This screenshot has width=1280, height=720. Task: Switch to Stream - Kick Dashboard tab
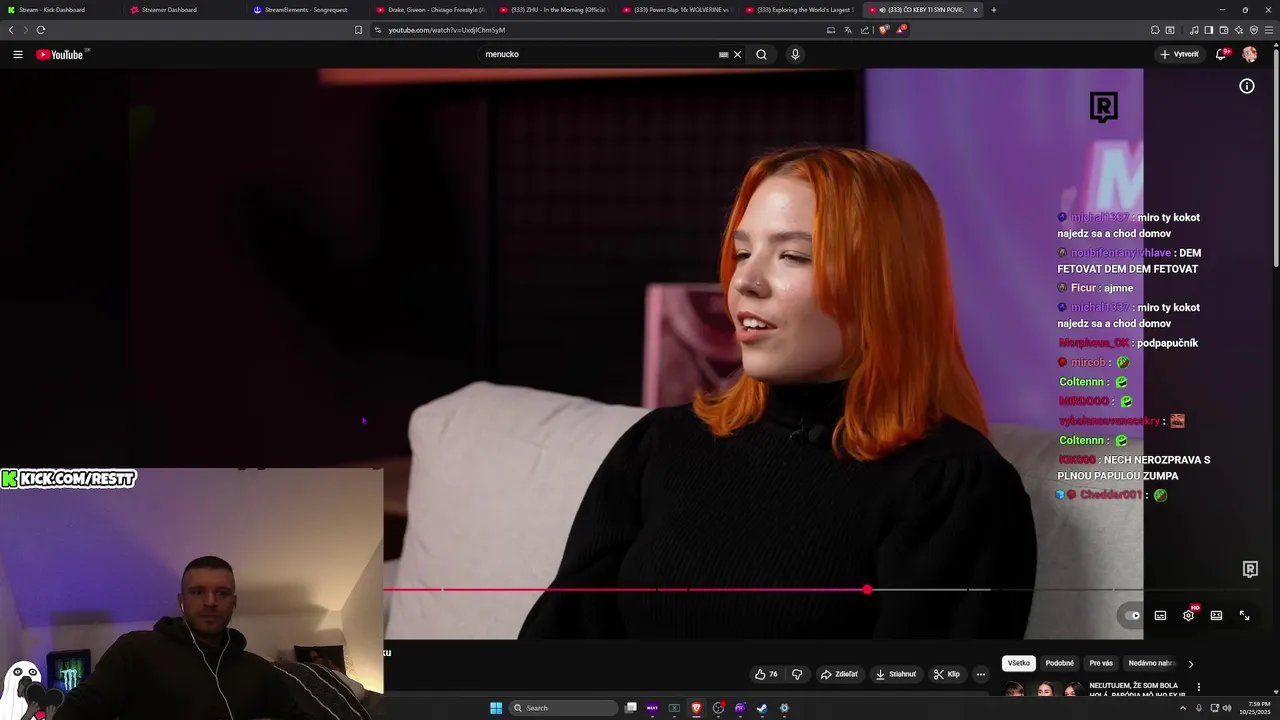coord(60,10)
